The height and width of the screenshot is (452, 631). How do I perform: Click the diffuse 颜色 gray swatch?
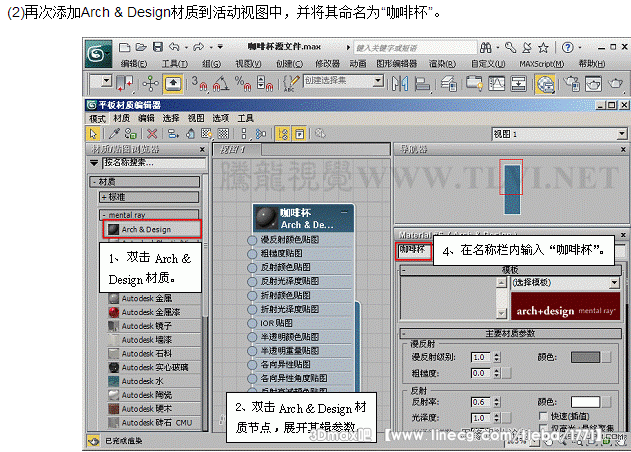(585, 357)
